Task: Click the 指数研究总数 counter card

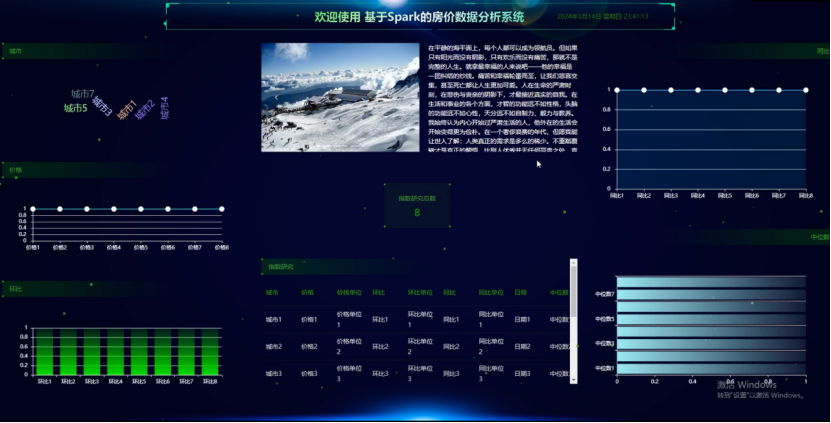Action: [x=417, y=206]
